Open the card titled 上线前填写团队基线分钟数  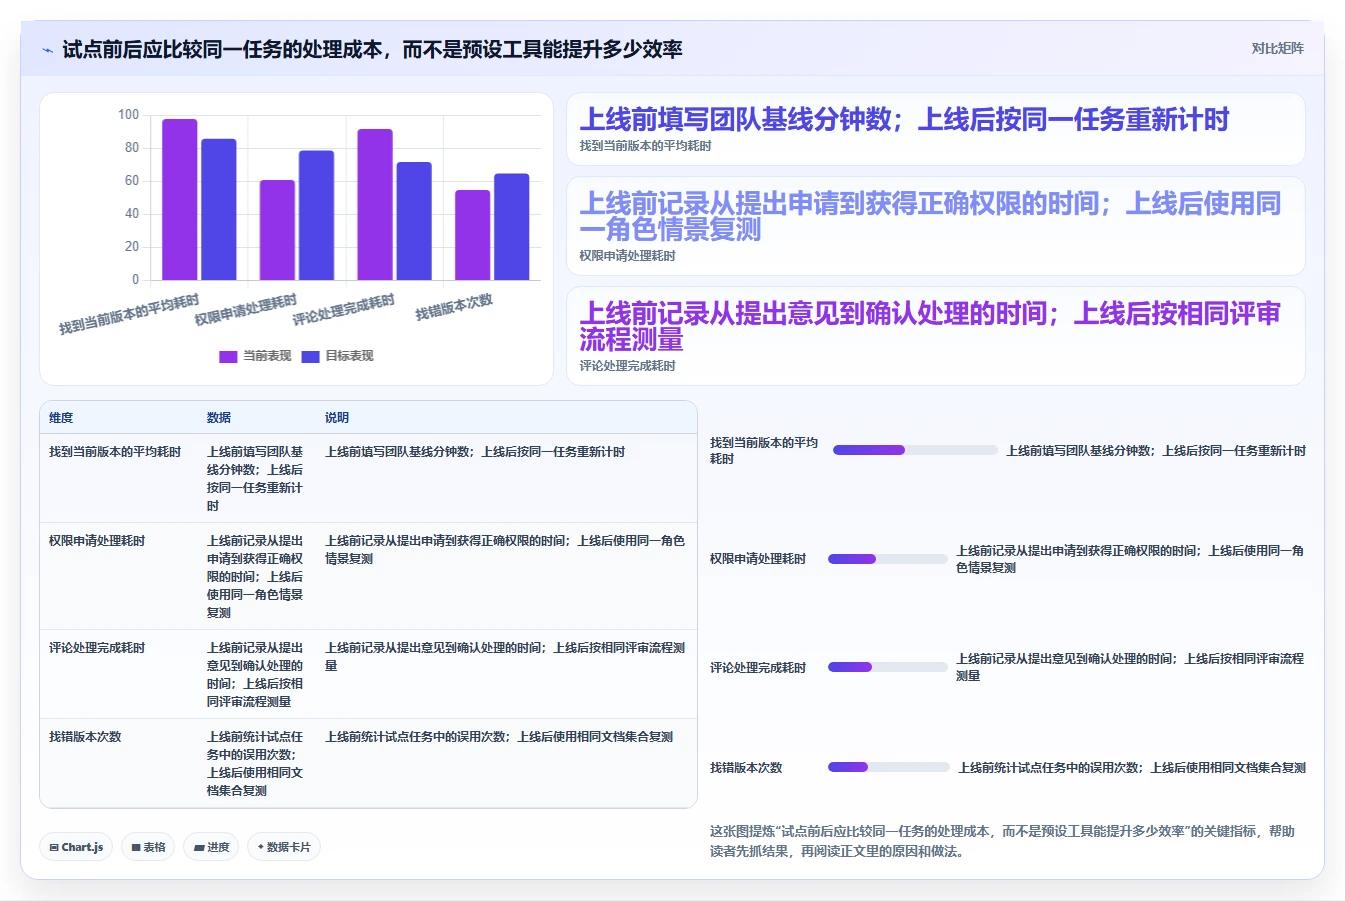point(935,129)
